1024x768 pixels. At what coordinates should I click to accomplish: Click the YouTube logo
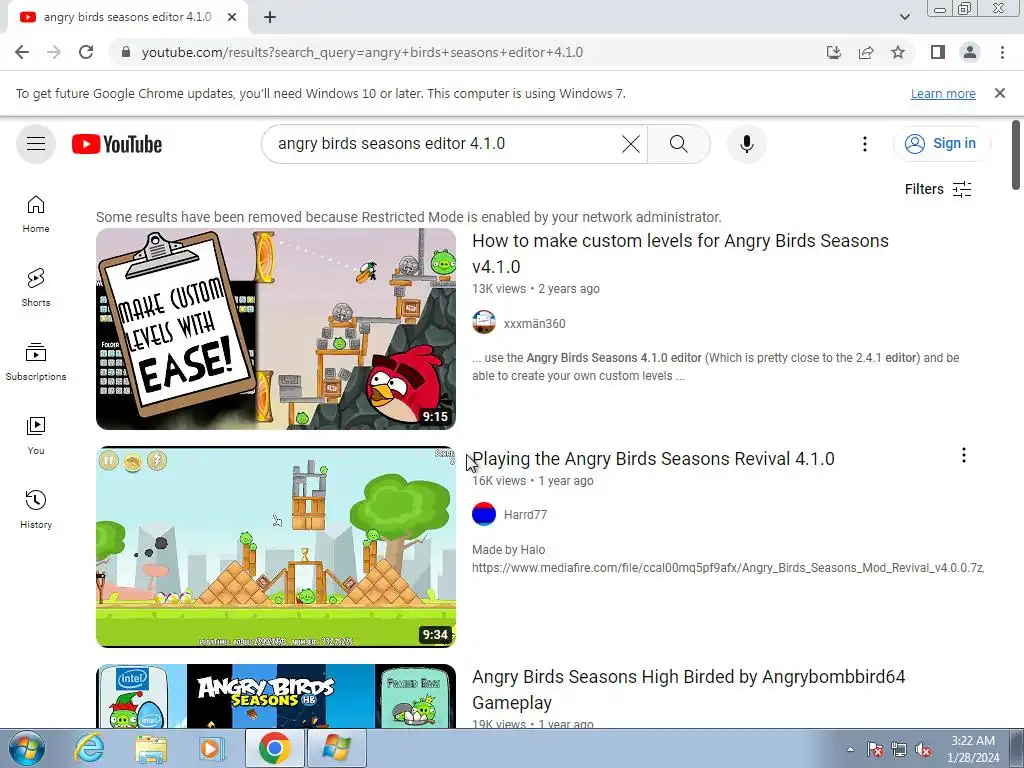click(117, 144)
